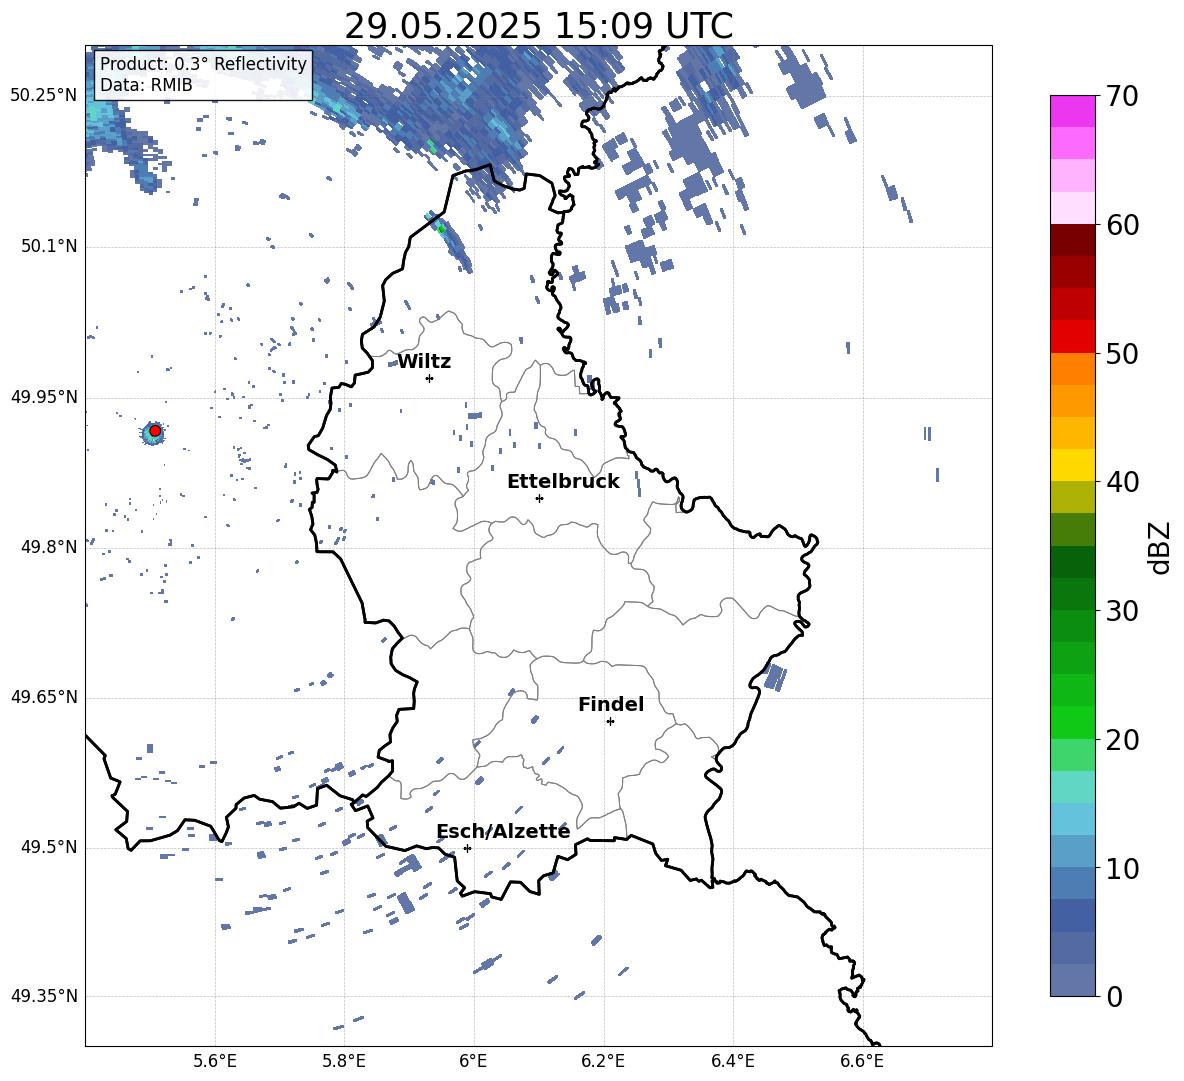Click the dBZ colorbar axis label
The width and height of the screenshot is (1184, 1081).
point(1160,547)
